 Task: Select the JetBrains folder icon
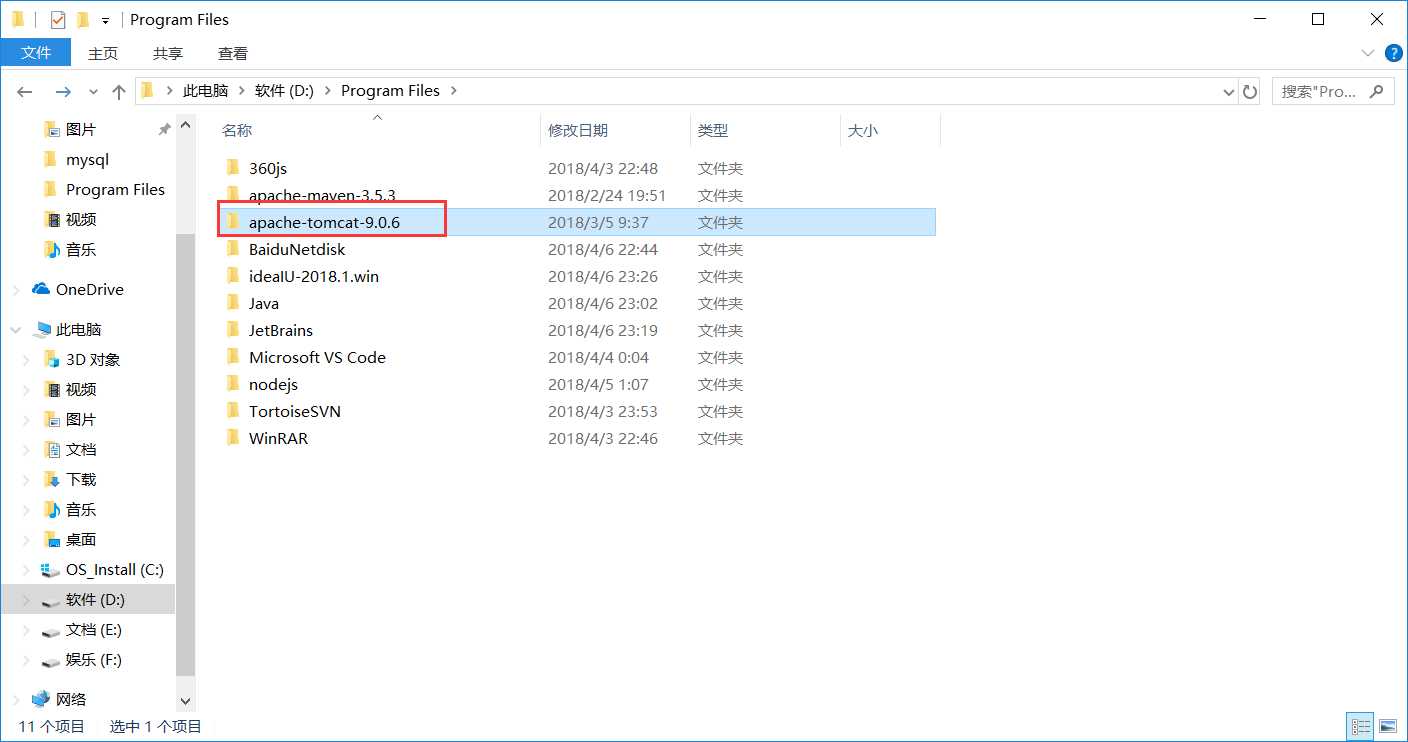233,330
